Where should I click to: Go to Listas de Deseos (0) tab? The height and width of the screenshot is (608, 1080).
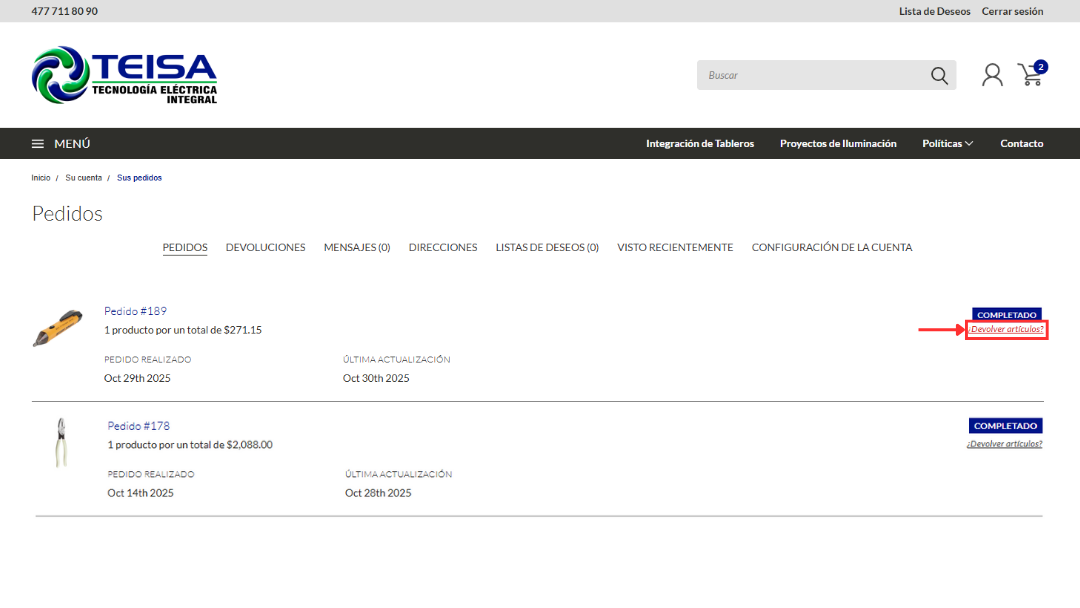click(547, 247)
